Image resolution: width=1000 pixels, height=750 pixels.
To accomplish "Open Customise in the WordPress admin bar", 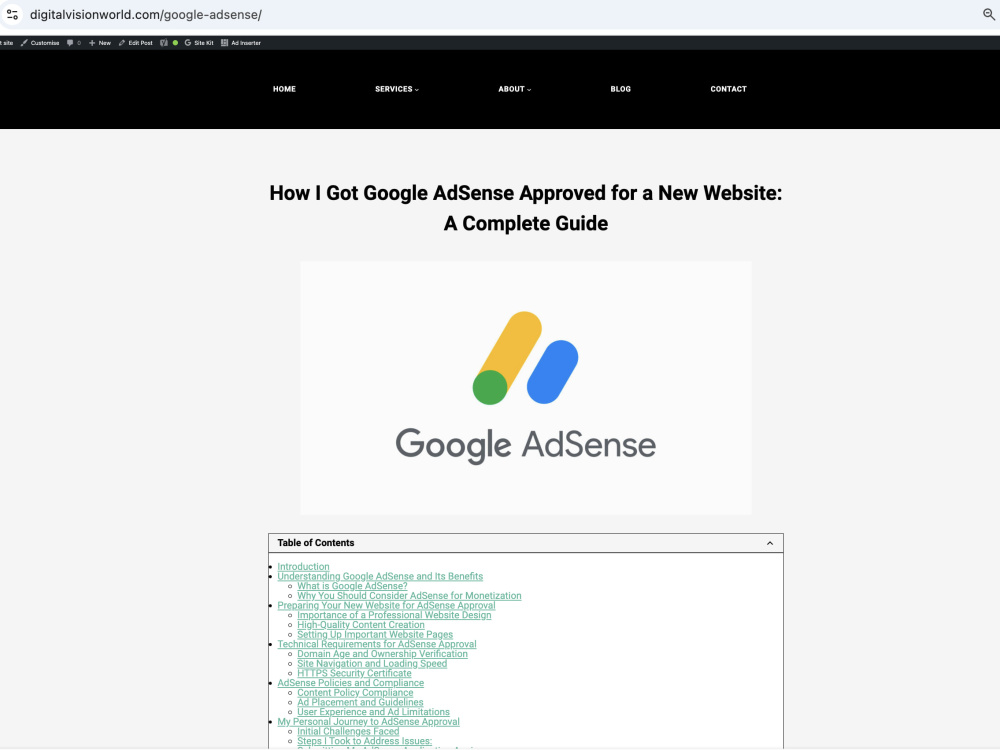I will 40,43.
